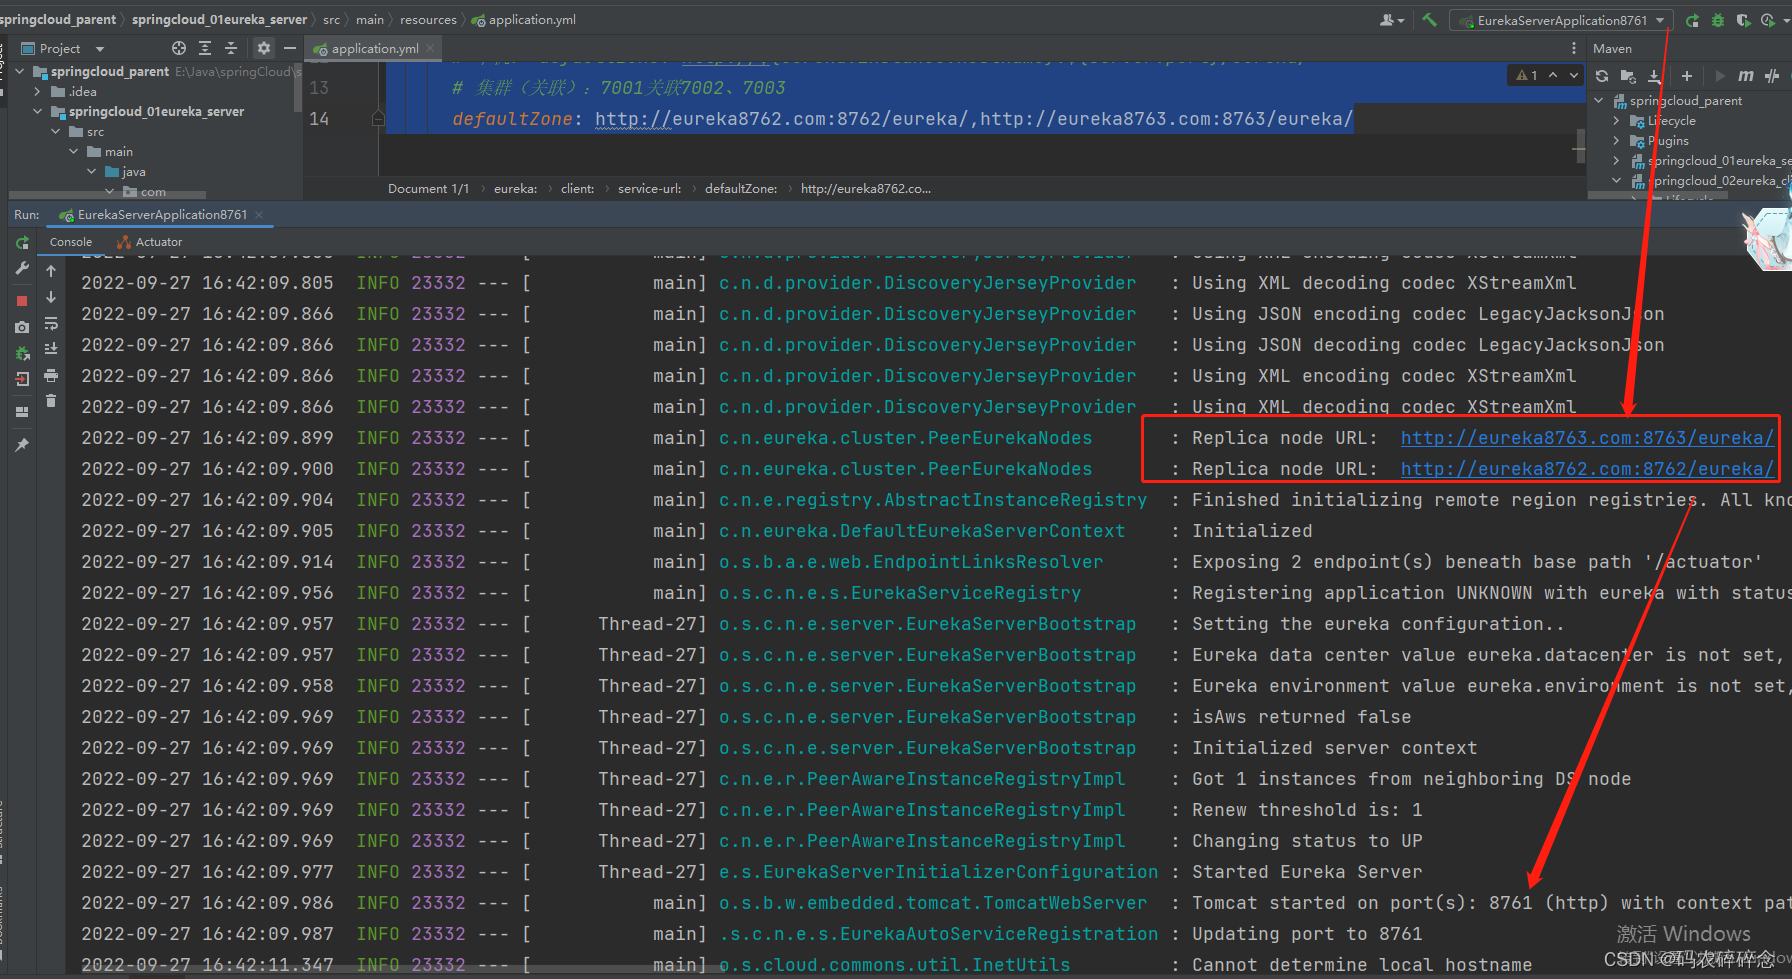Expand Maven springcloud_01eureka module node
Viewport: 1792px width, 979px height.
pos(1617,161)
